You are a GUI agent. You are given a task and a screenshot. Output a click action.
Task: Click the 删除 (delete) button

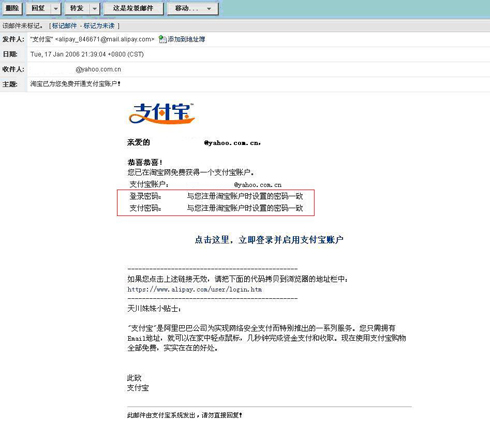click(12, 8)
